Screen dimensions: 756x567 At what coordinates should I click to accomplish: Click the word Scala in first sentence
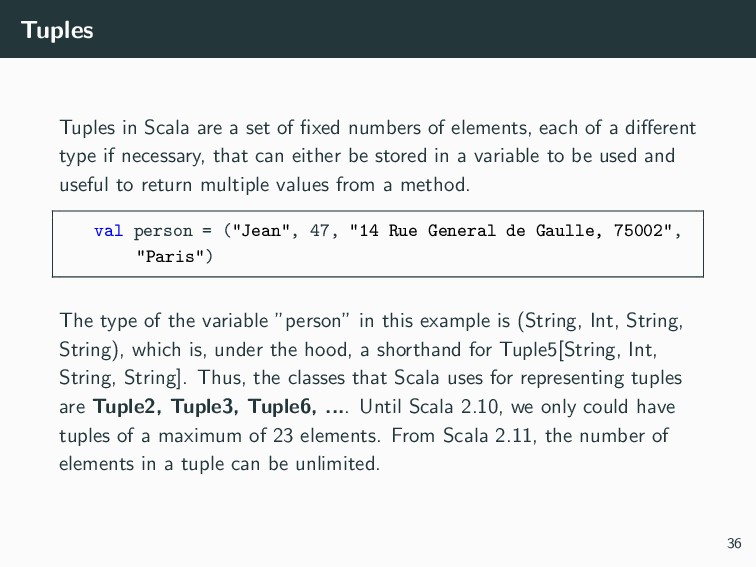(x=167, y=128)
